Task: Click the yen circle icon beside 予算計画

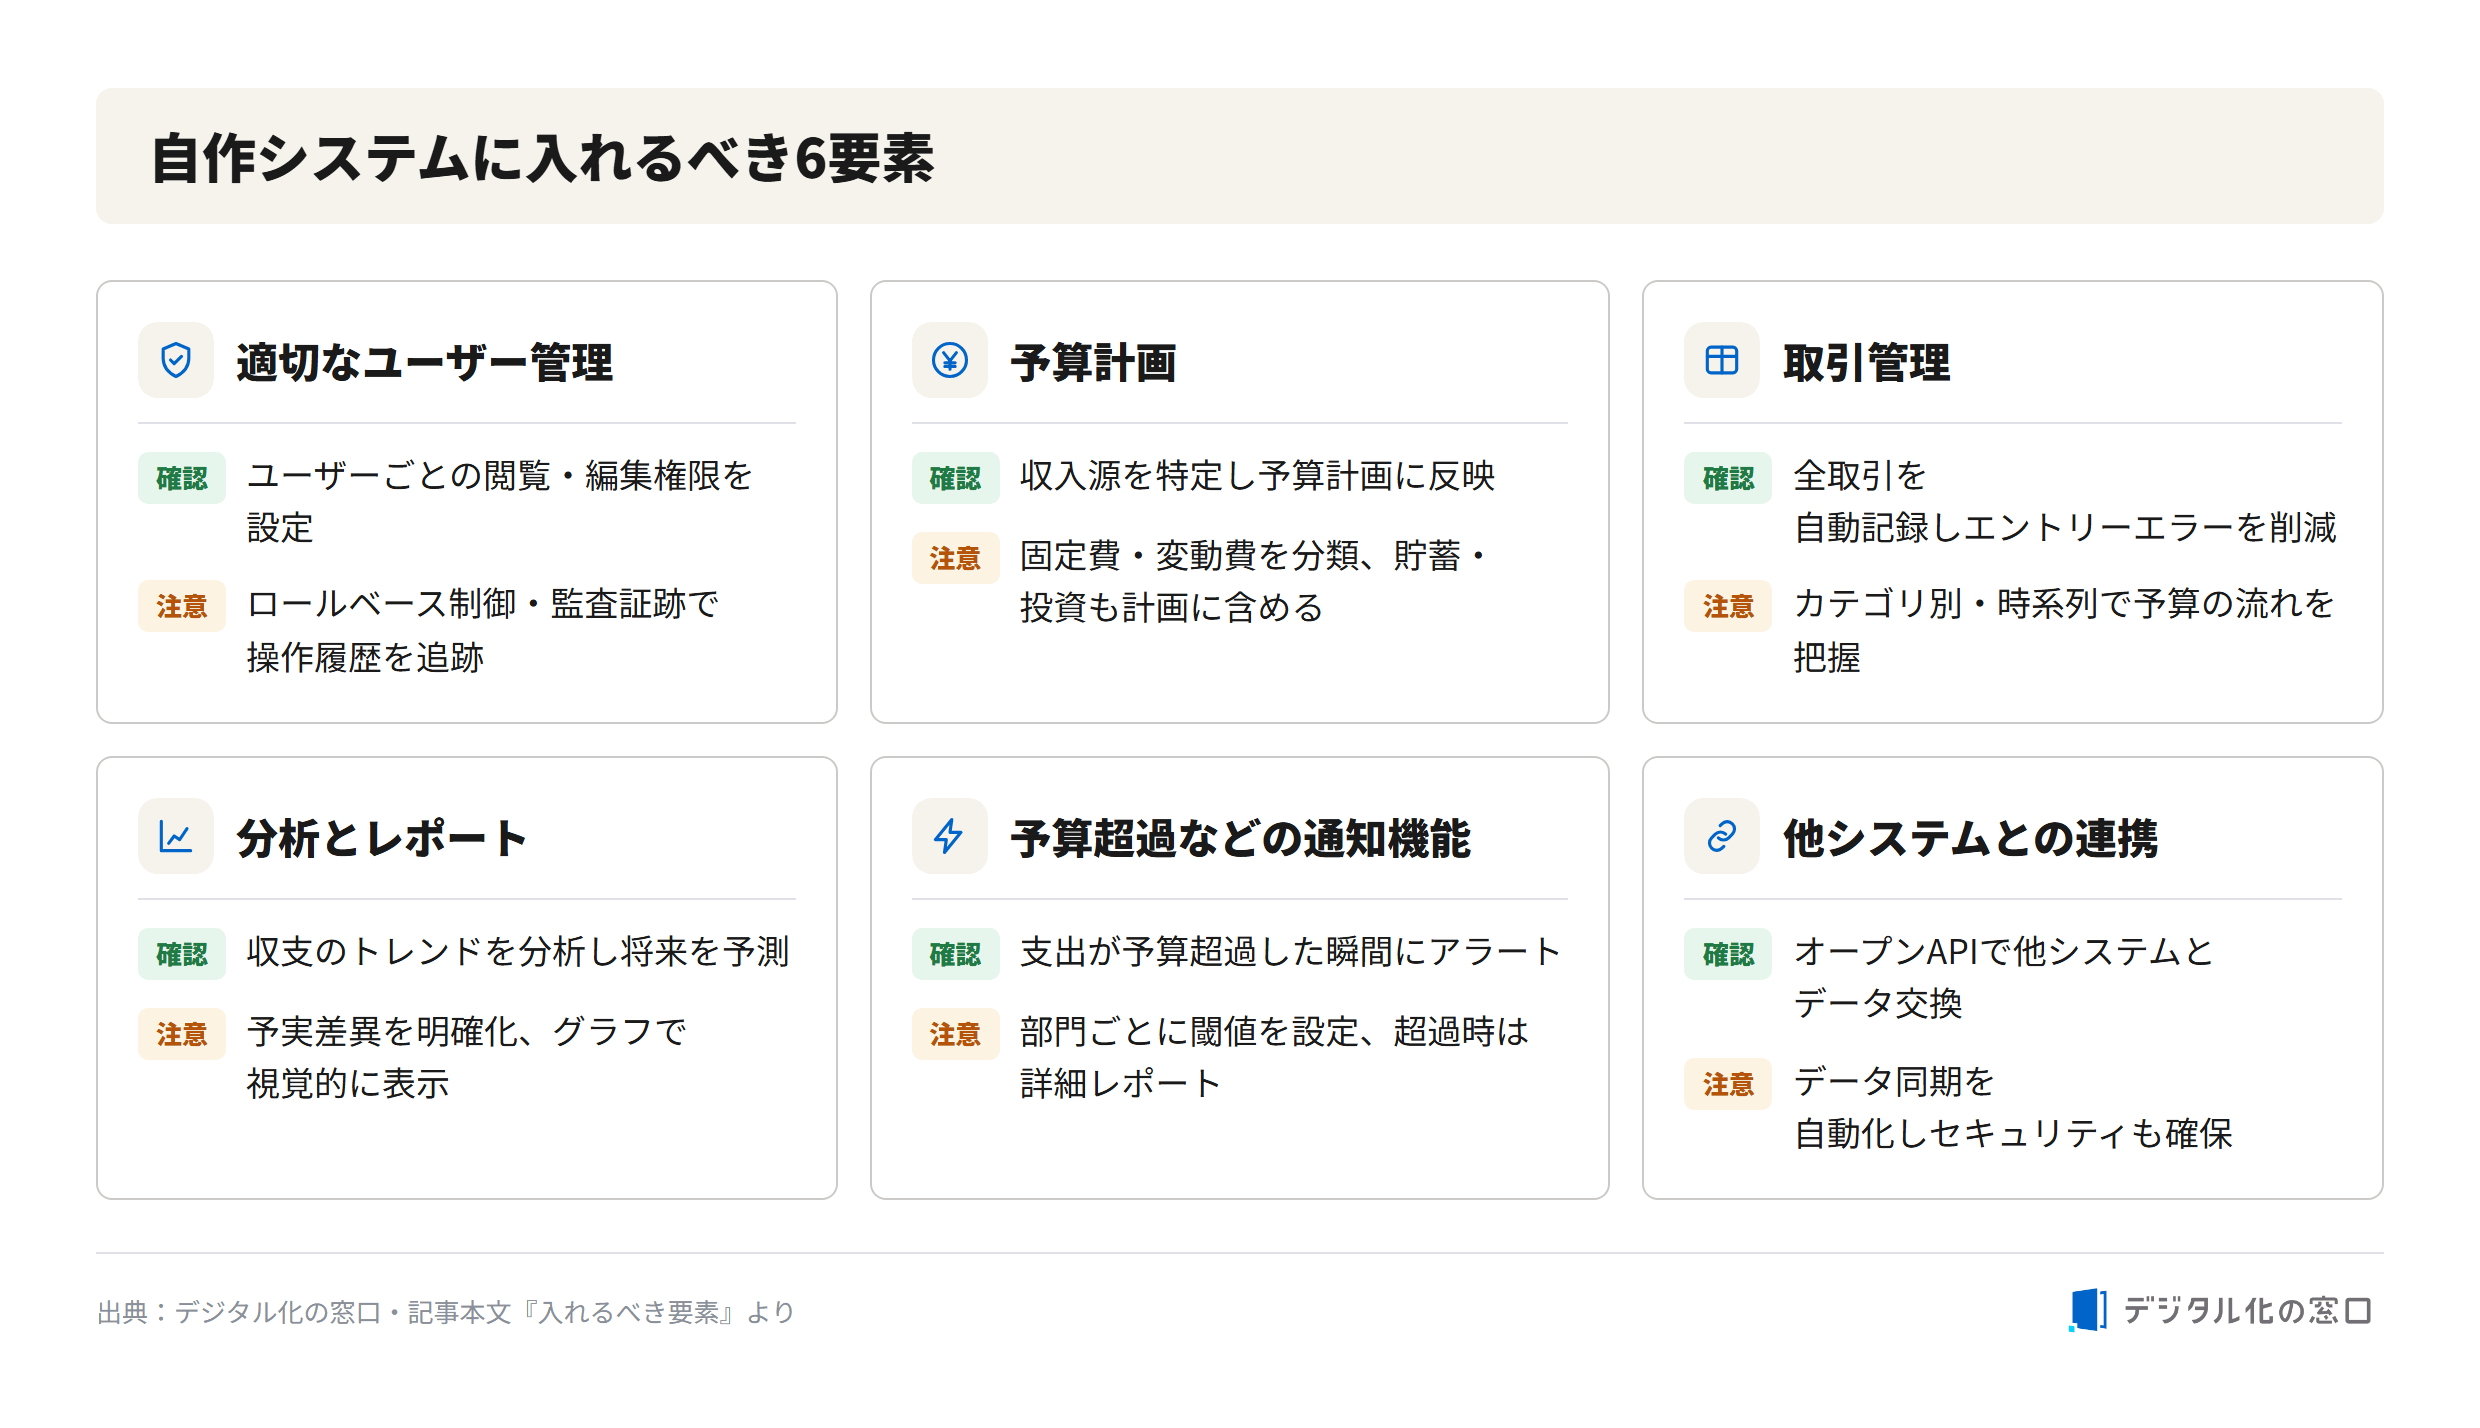Action: pos(949,360)
